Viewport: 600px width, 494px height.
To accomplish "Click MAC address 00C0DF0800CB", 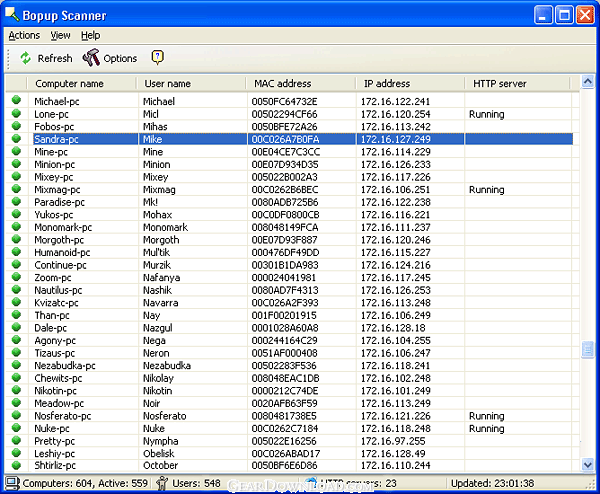I will pyautogui.click(x=285, y=215).
